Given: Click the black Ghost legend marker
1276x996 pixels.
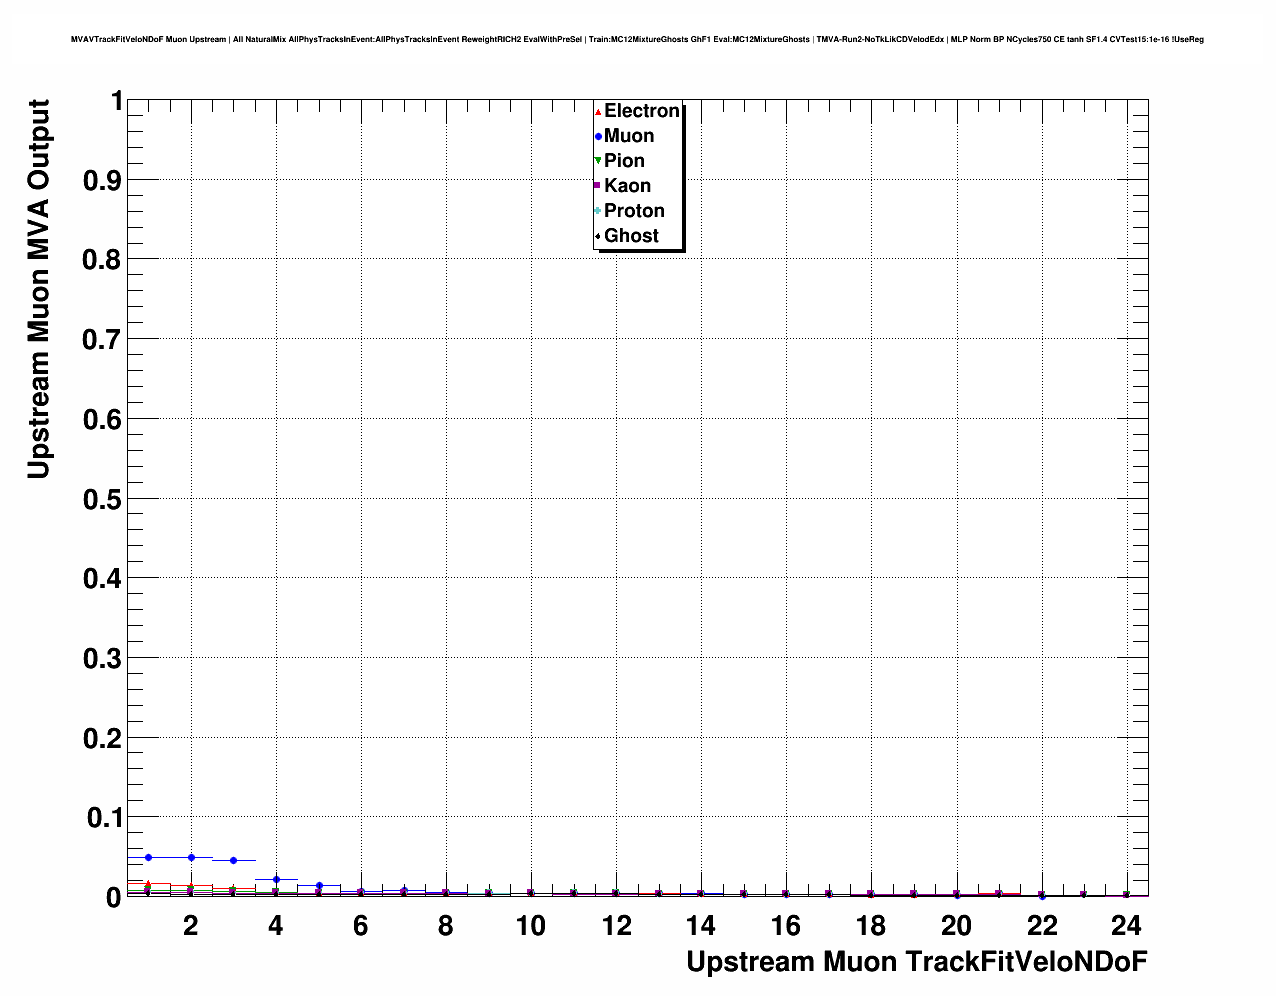Looking at the screenshot, I should (598, 236).
